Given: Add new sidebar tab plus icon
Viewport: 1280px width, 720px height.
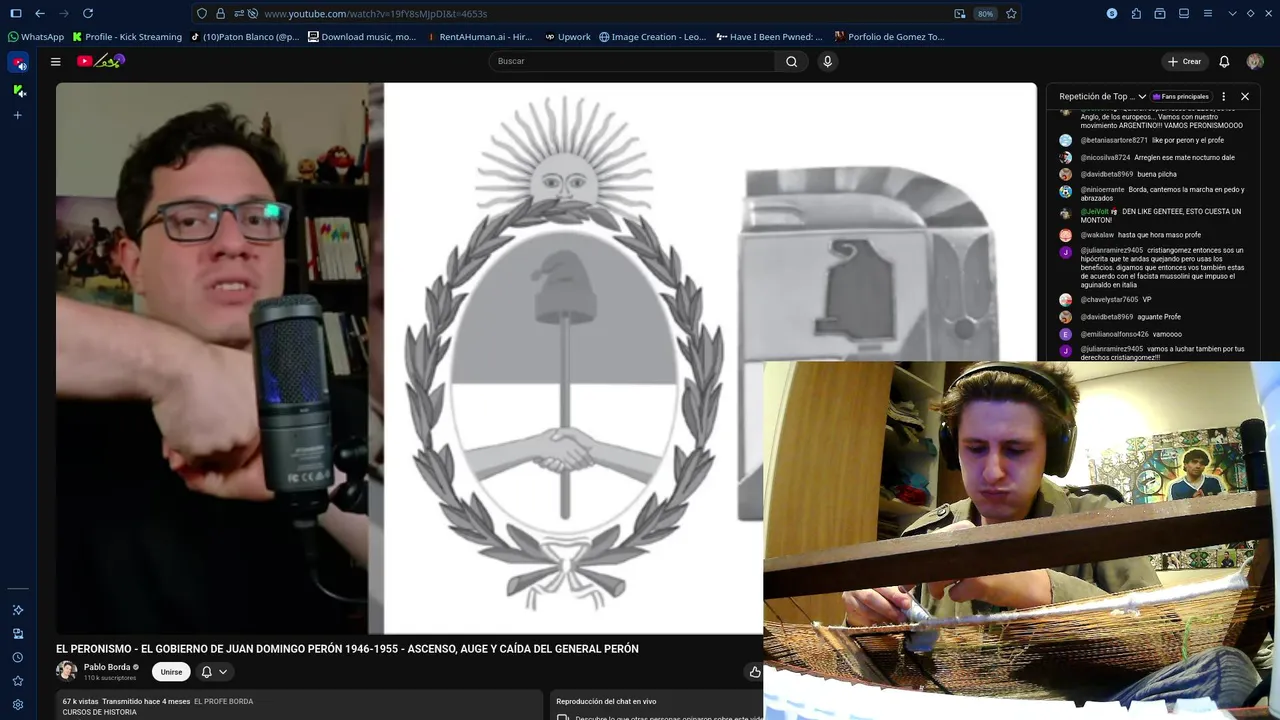Looking at the screenshot, I should (18, 115).
